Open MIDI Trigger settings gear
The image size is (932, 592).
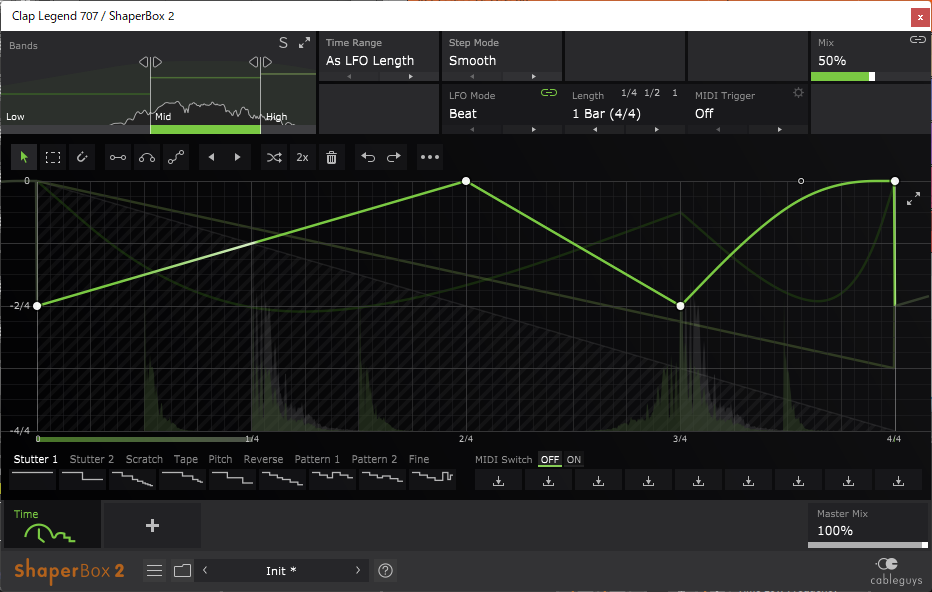click(798, 93)
